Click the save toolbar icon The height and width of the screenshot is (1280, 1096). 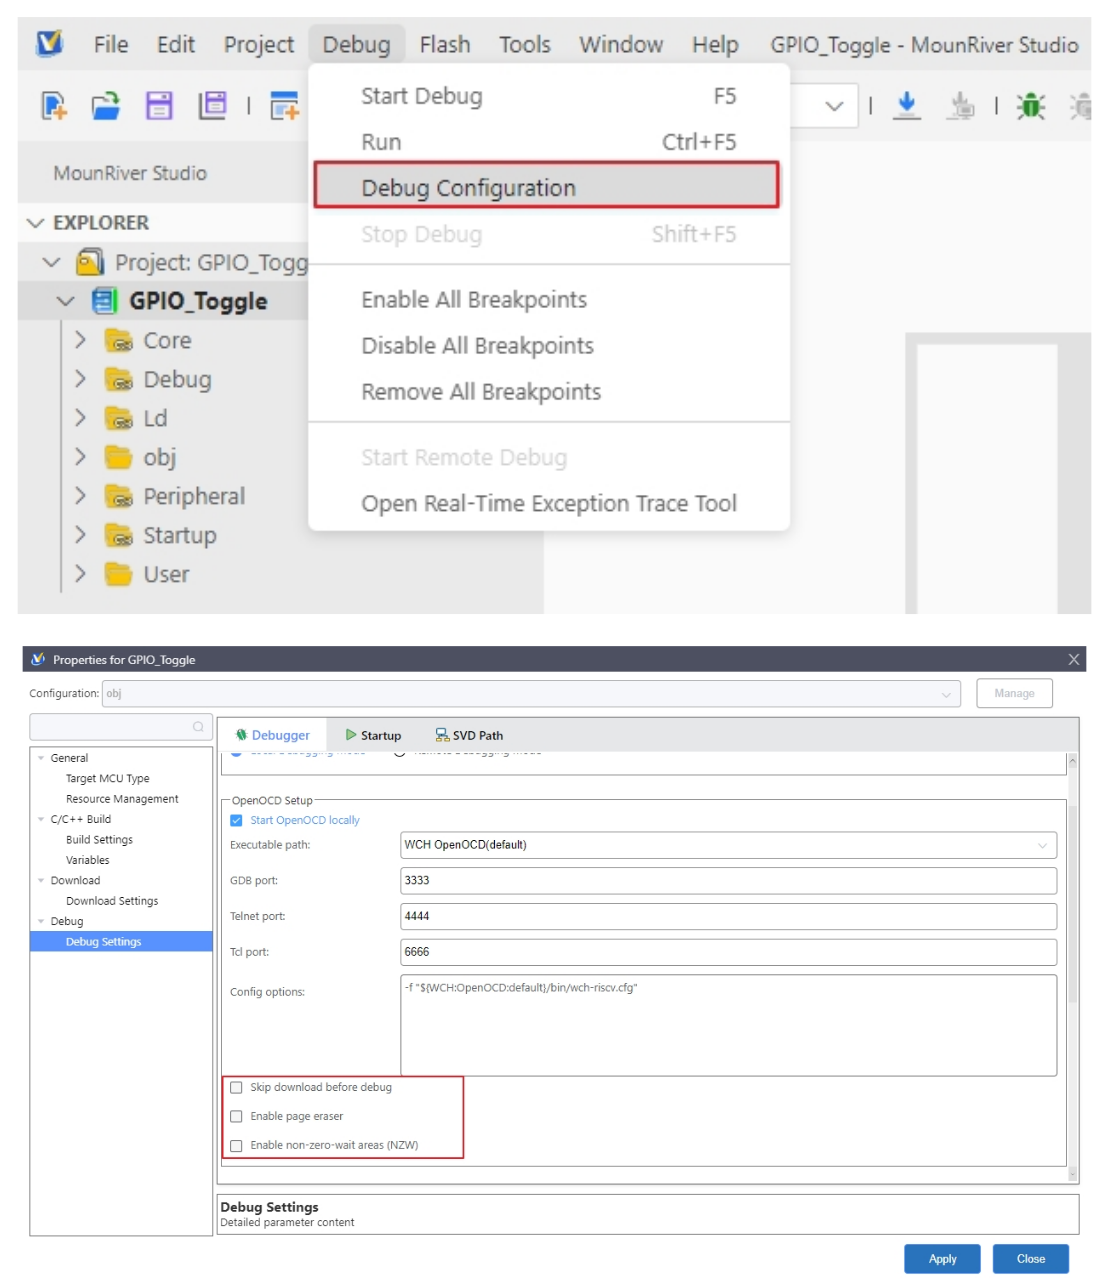(x=159, y=105)
